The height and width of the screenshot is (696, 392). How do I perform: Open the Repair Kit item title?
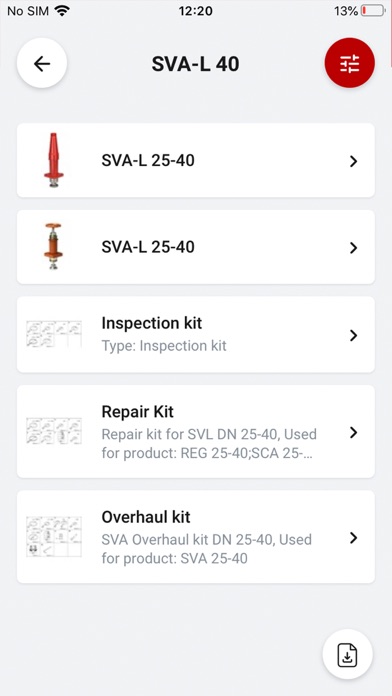(138, 412)
